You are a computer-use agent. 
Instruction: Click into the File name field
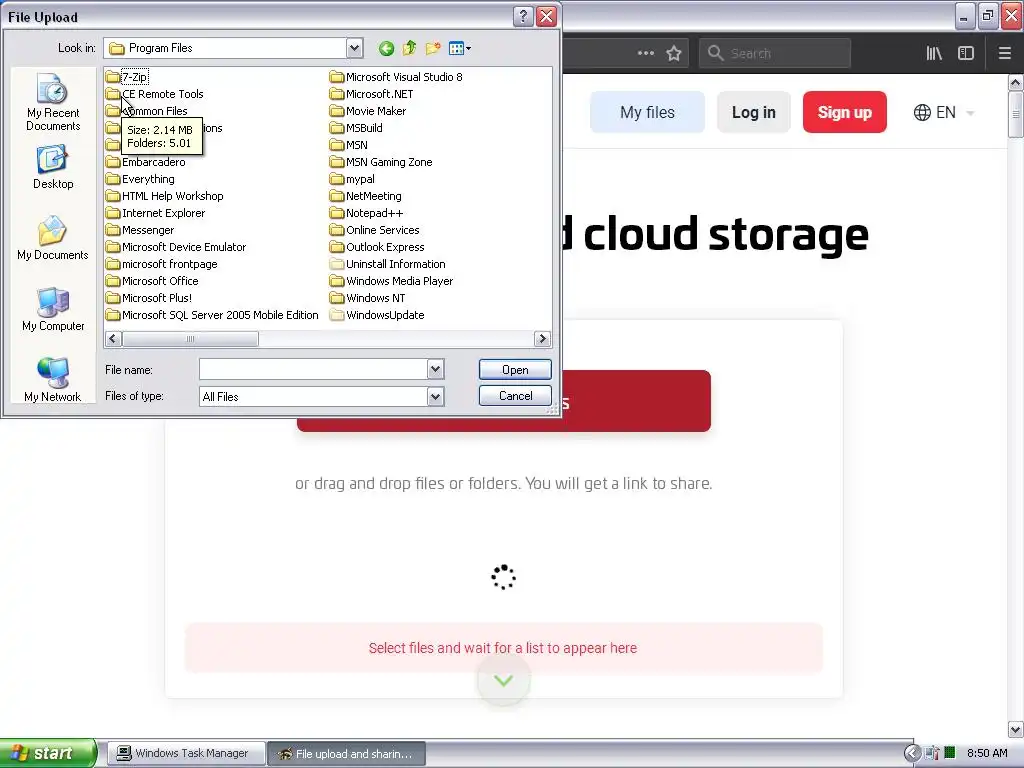(313, 370)
